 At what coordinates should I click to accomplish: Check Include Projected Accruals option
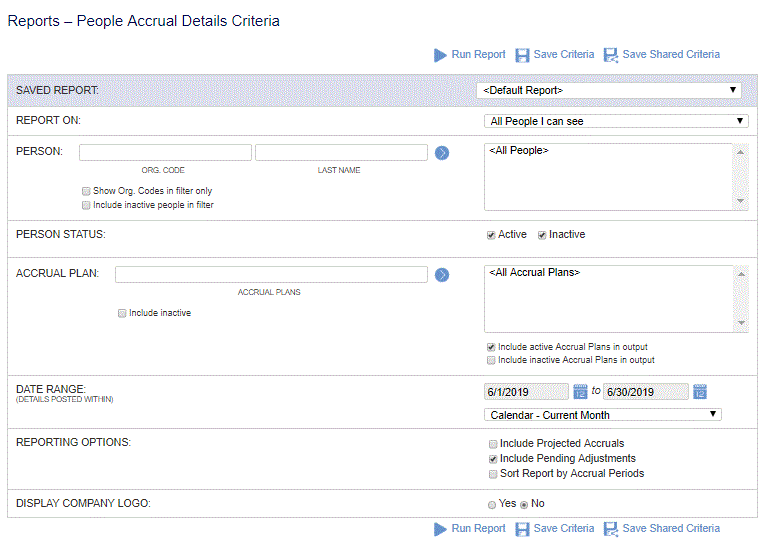(x=493, y=444)
